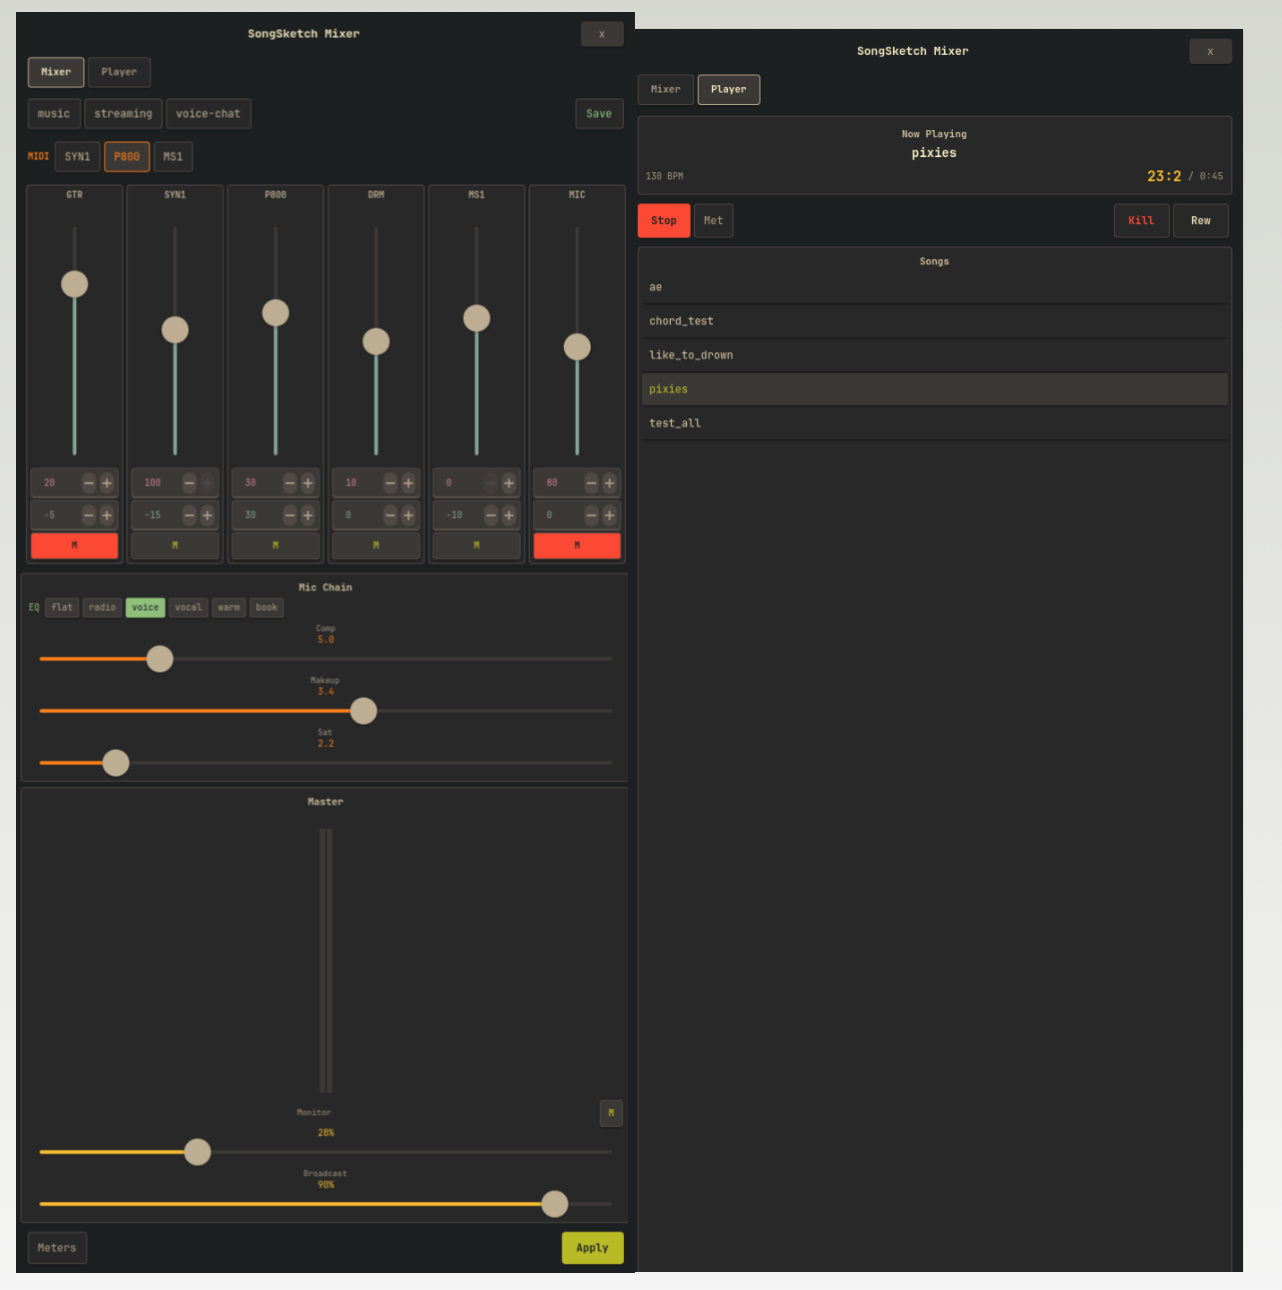Image resolution: width=1282 pixels, height=1290 pixels.
Task: Rewind the song with Rew
Action: (1201, 221)
